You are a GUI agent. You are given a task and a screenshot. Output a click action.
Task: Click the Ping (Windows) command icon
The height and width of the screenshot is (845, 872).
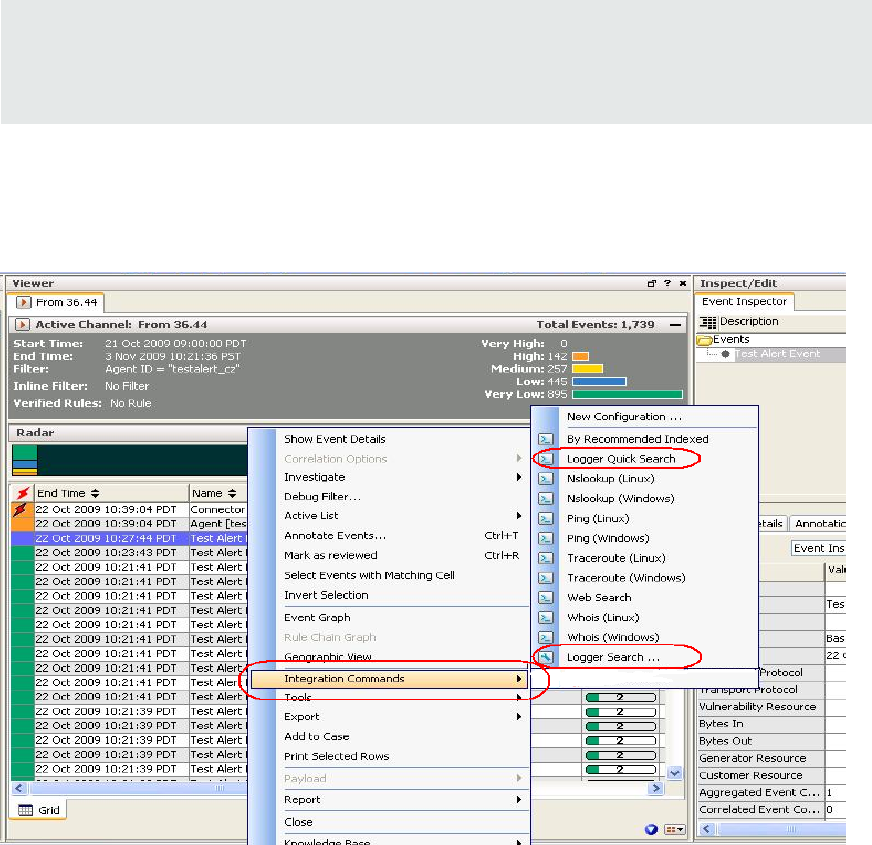tap(546, 538)
